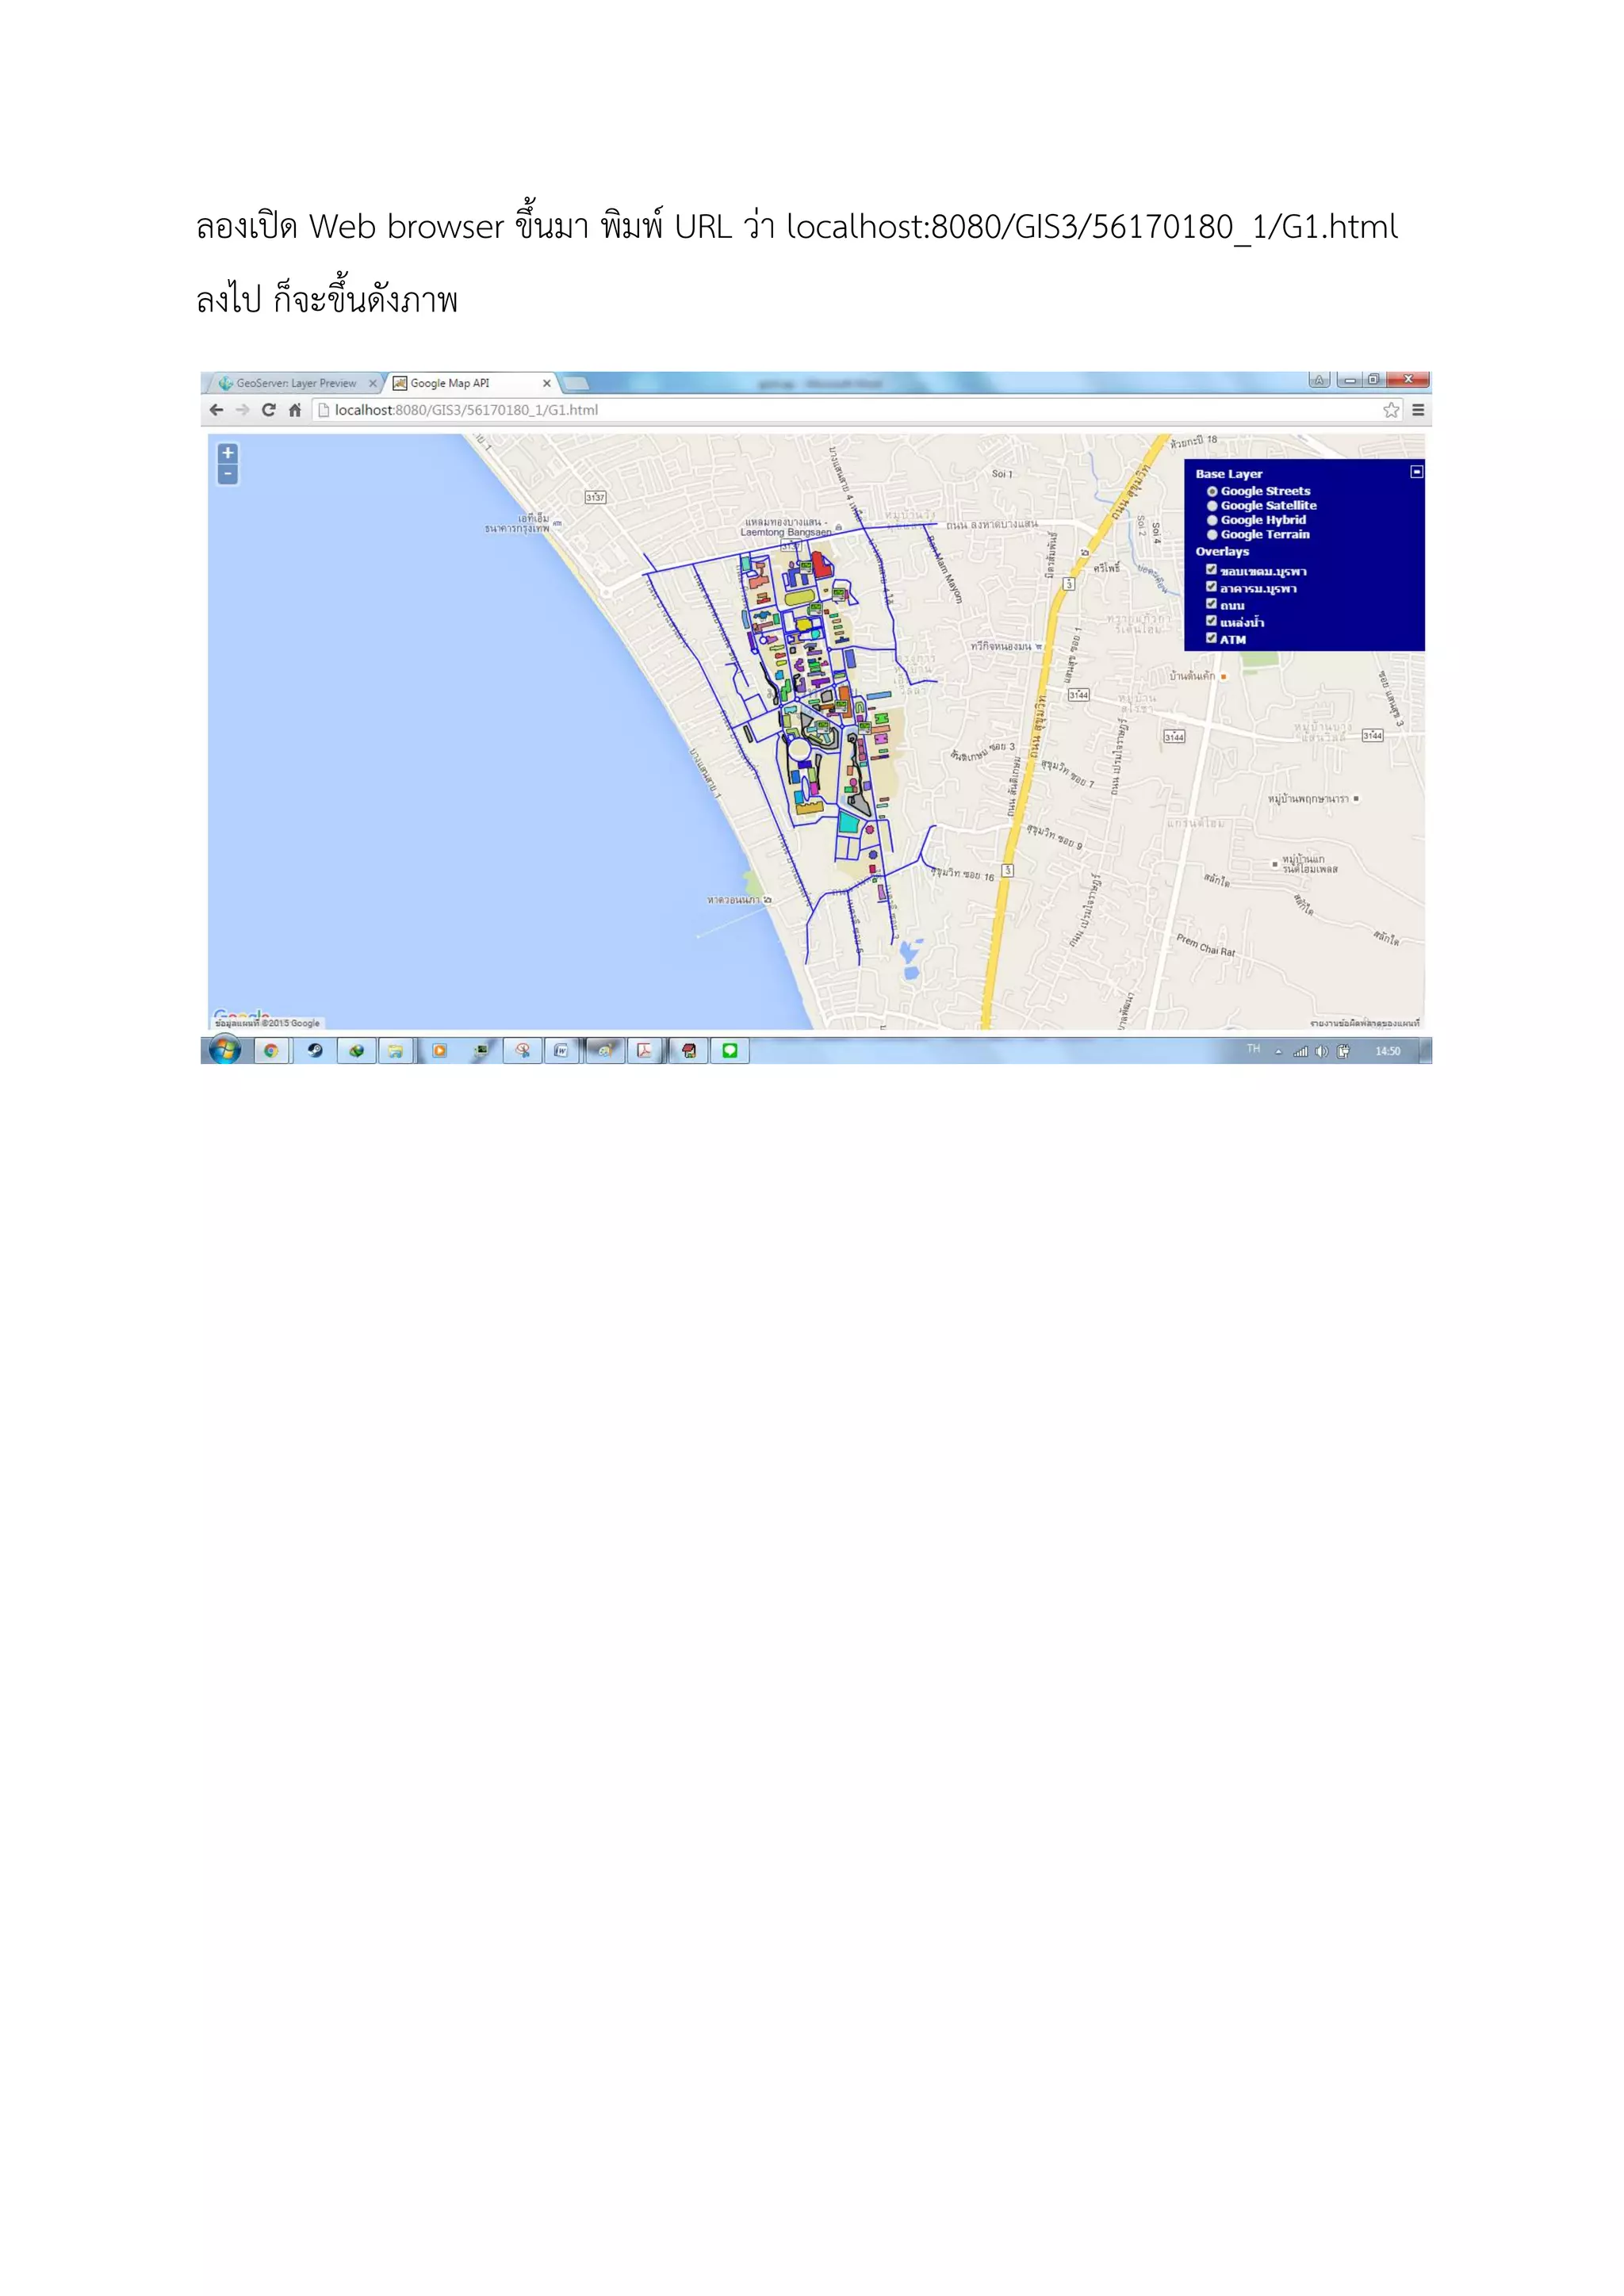Open the browser home page icon
This screenshot has height=2296, width=1624.
295,410
